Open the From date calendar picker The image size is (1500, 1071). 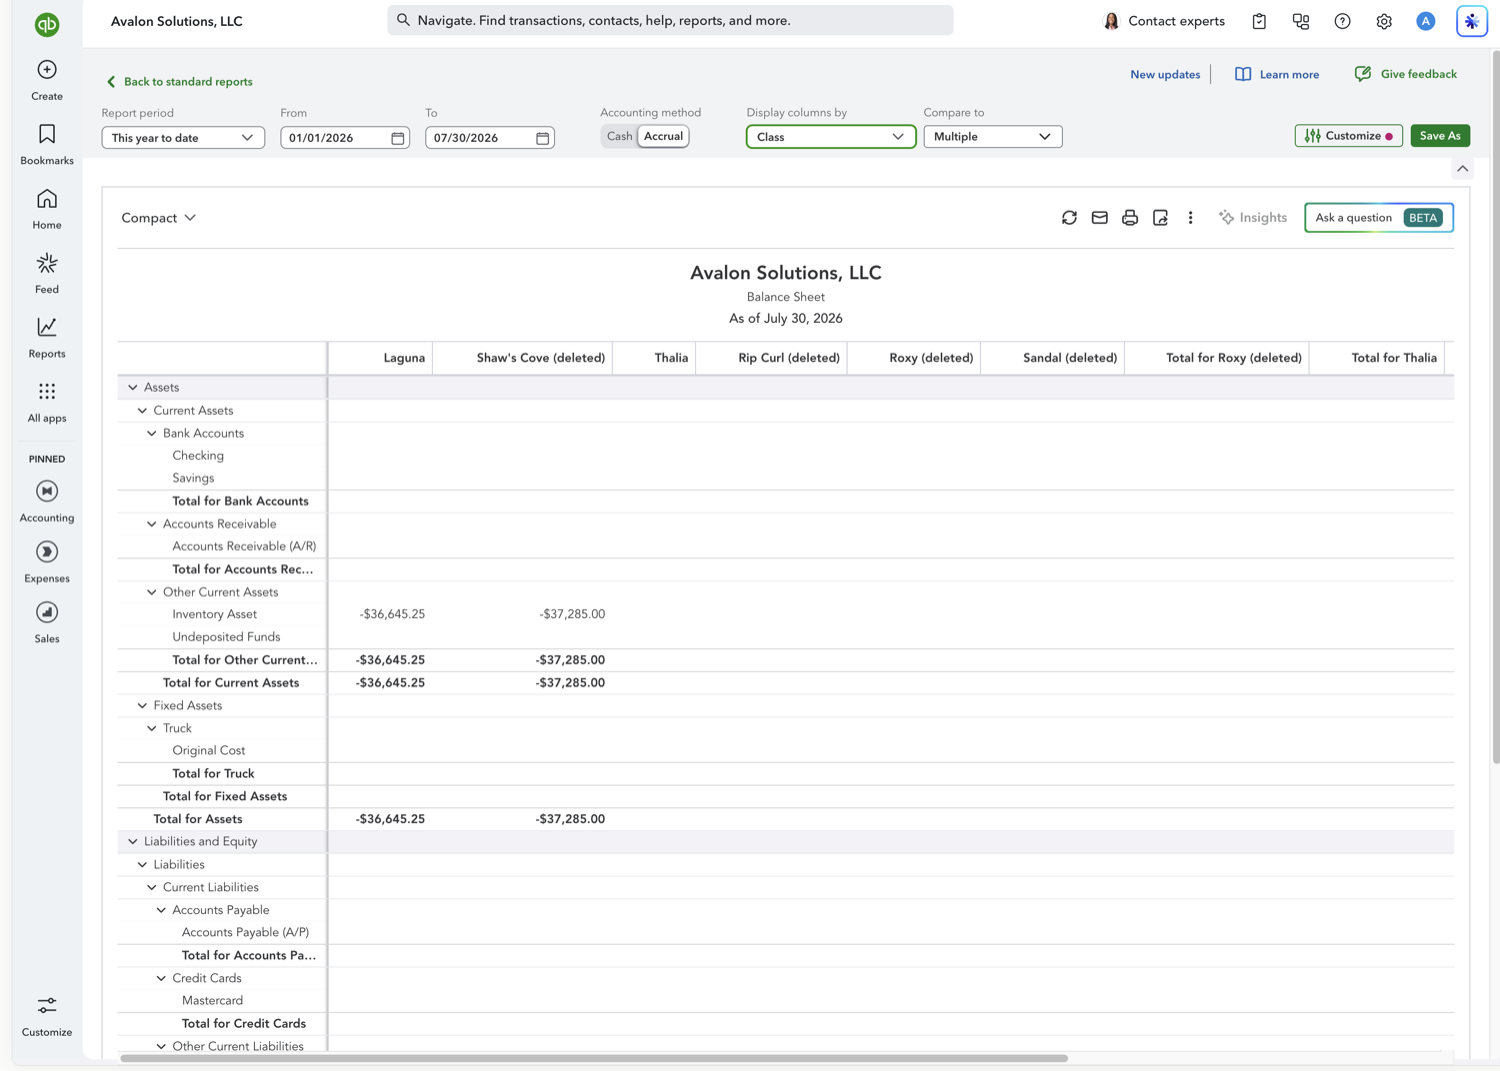click(398, 138)
